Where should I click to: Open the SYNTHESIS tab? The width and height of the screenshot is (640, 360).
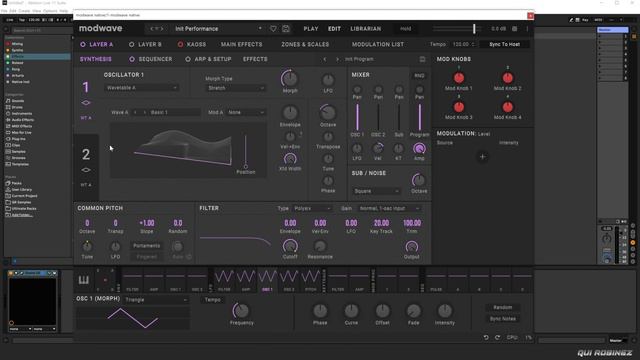click(96, 60)
